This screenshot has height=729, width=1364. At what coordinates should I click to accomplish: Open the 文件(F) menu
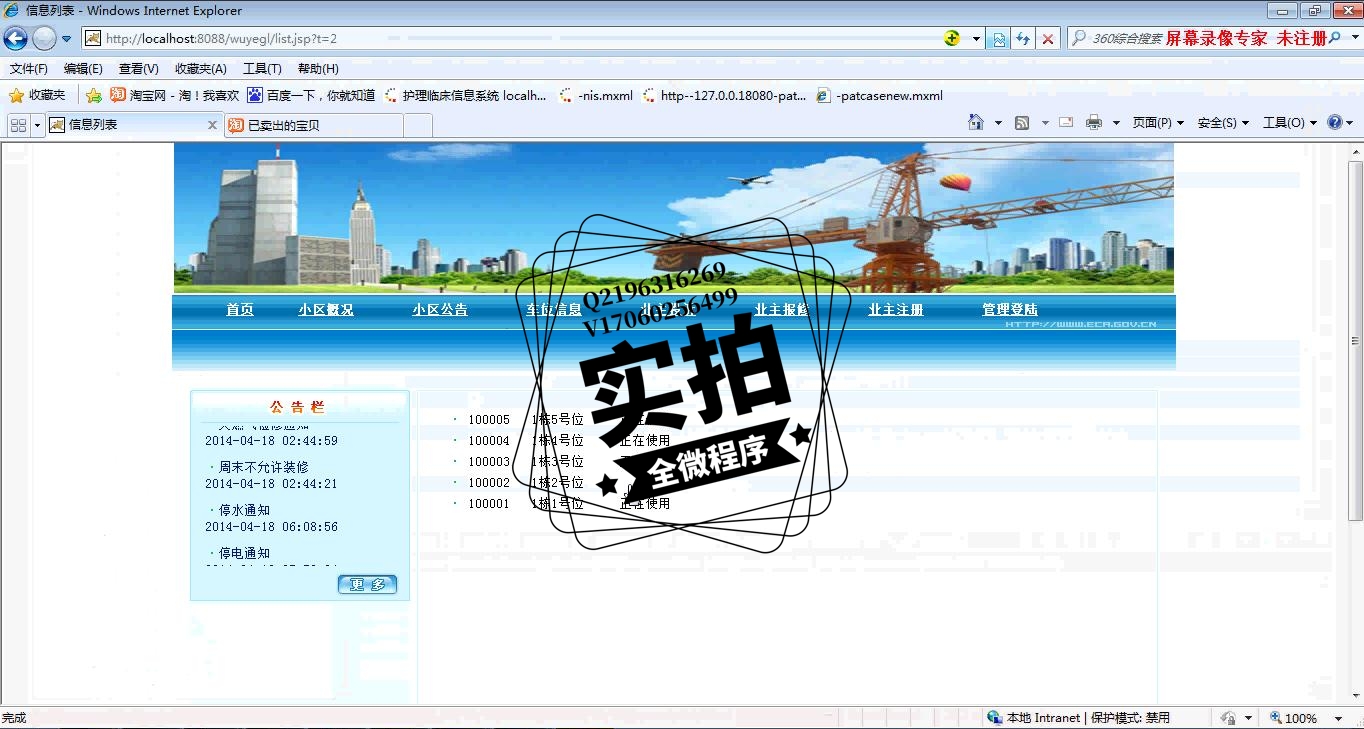click(29, 69)
